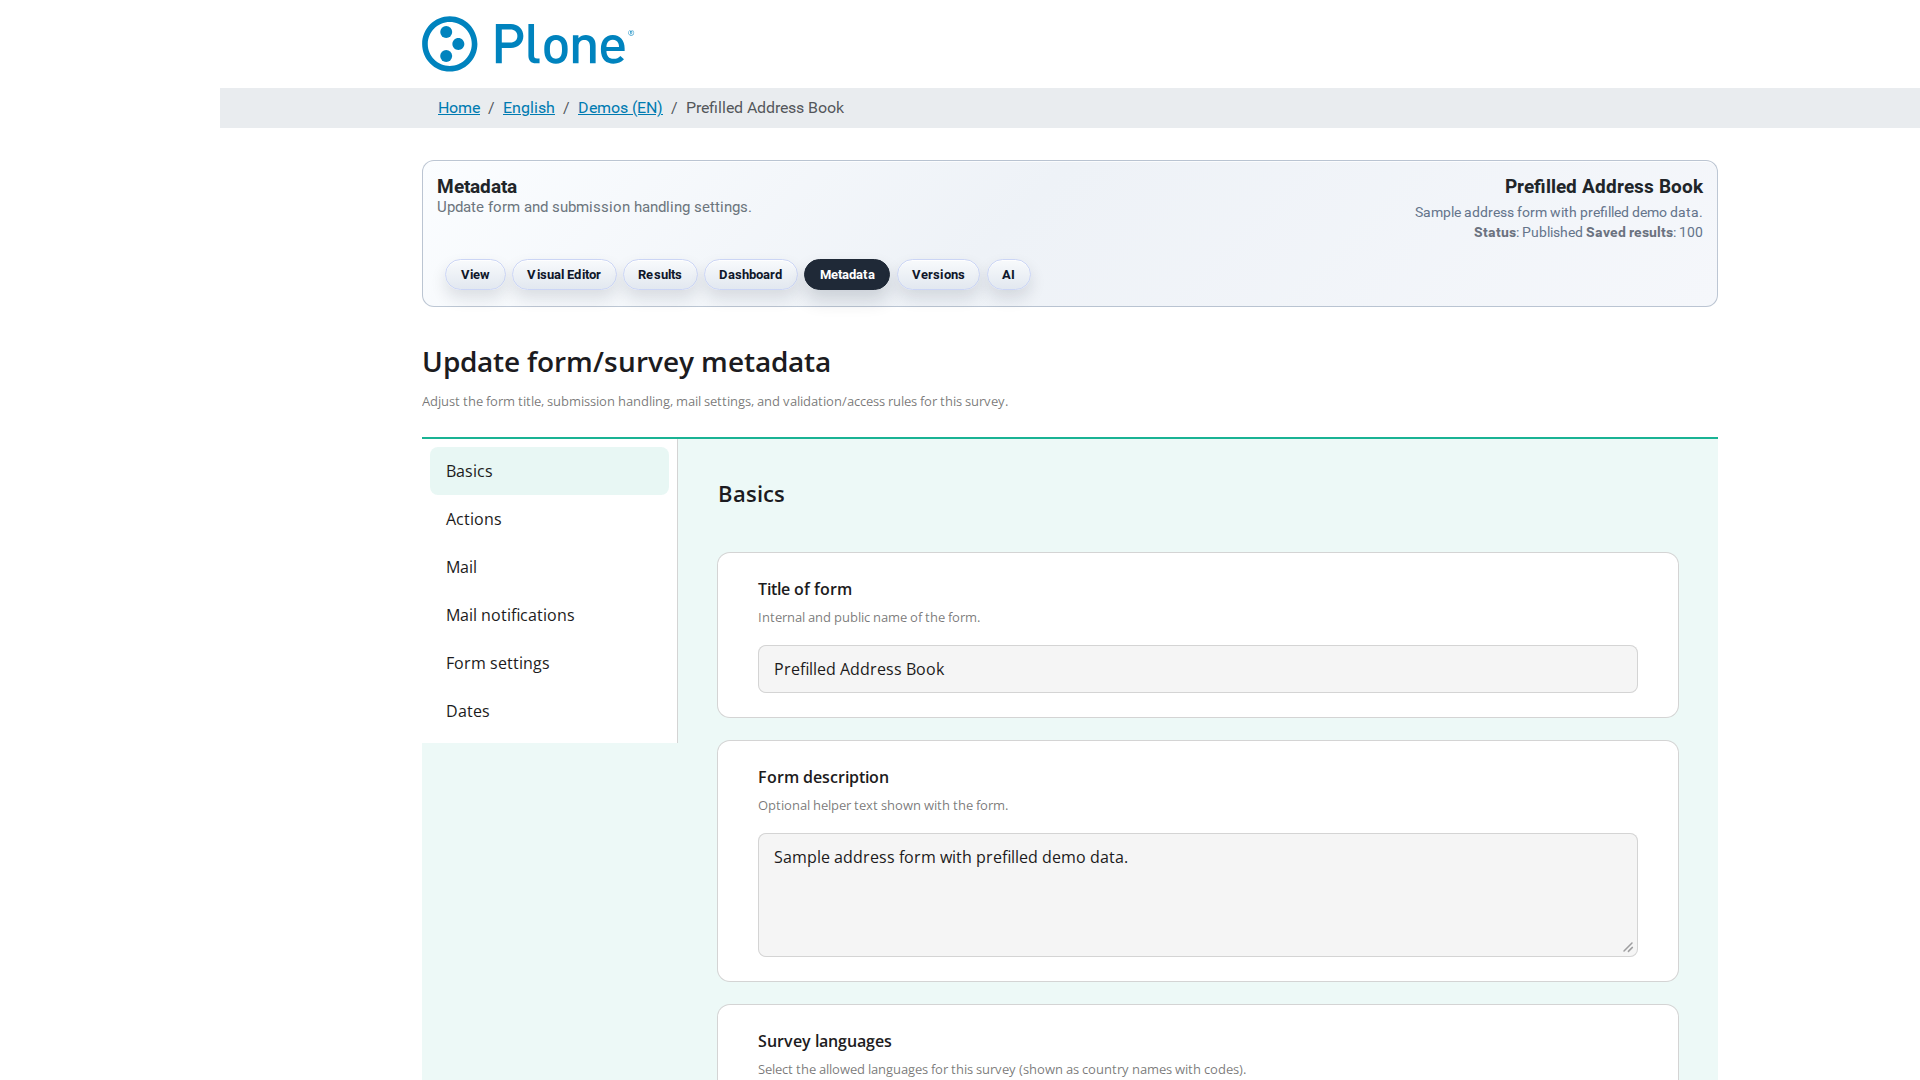Open the Versions tab
The image size is (1920, 1080).
(x=938, y=275)
